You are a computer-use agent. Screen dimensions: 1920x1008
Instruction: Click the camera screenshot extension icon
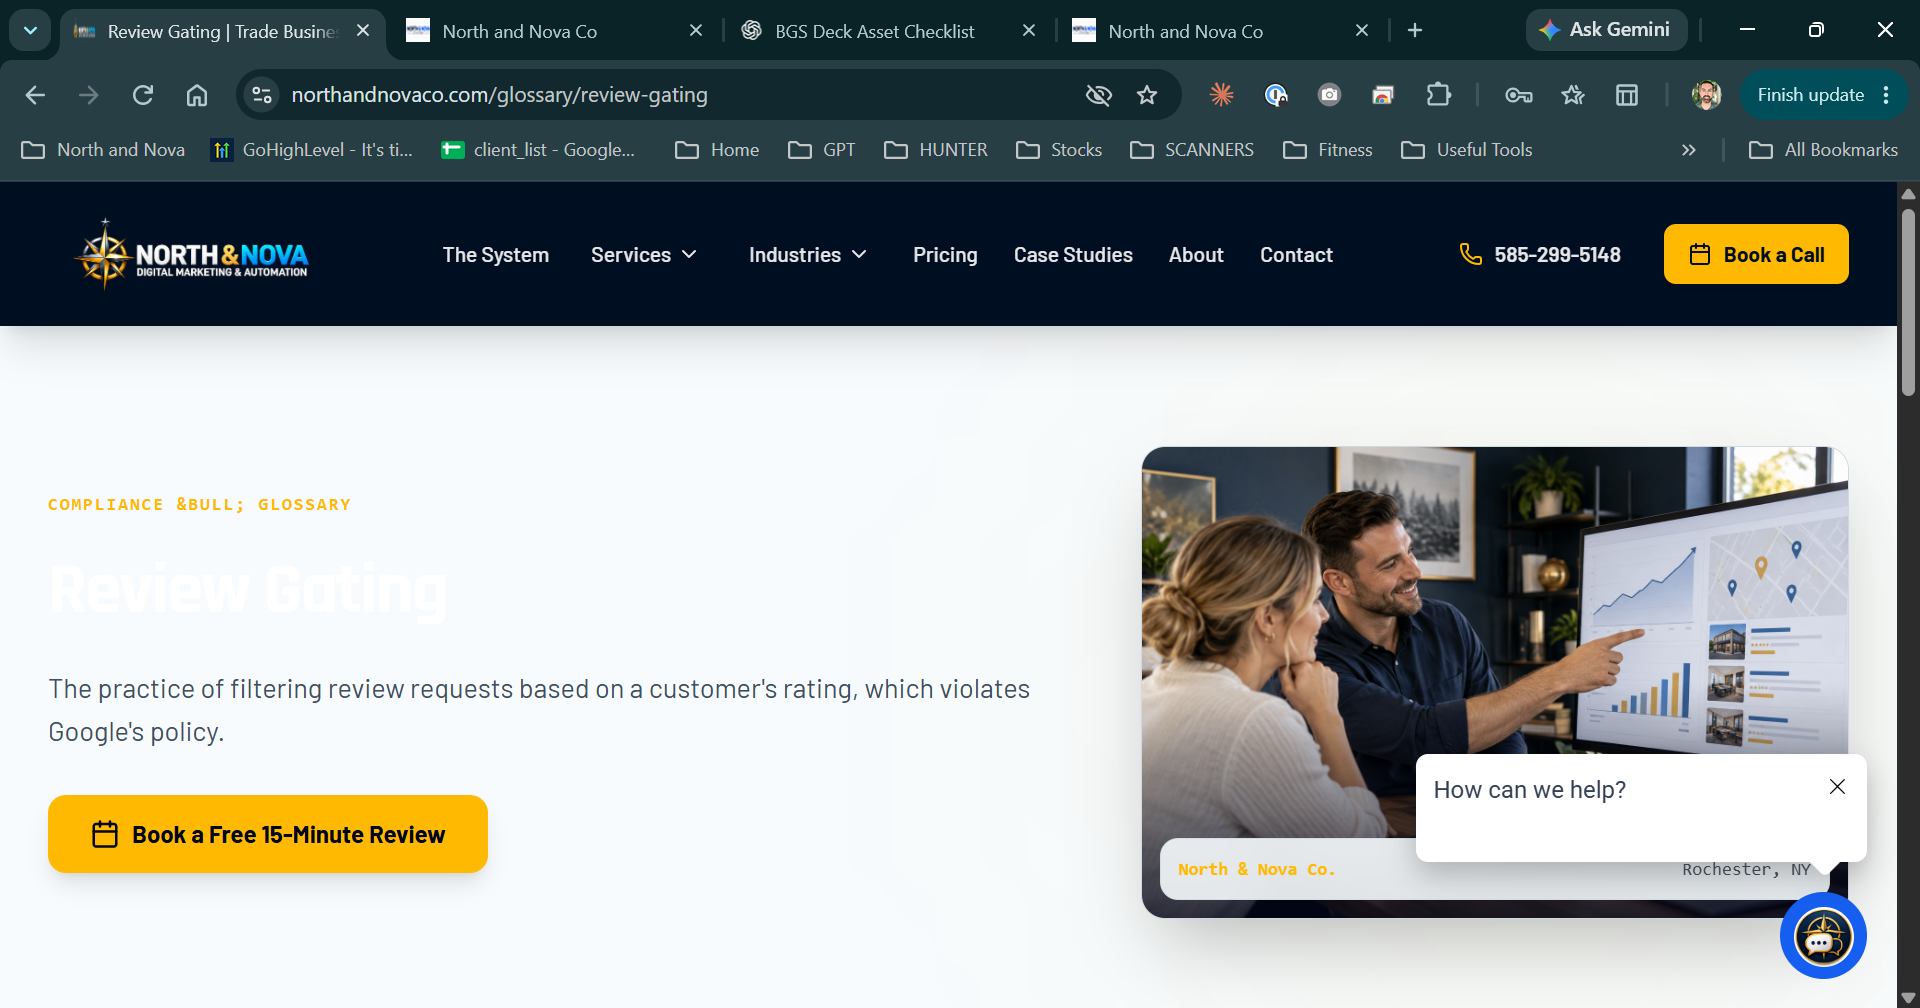pos(1329,95)
